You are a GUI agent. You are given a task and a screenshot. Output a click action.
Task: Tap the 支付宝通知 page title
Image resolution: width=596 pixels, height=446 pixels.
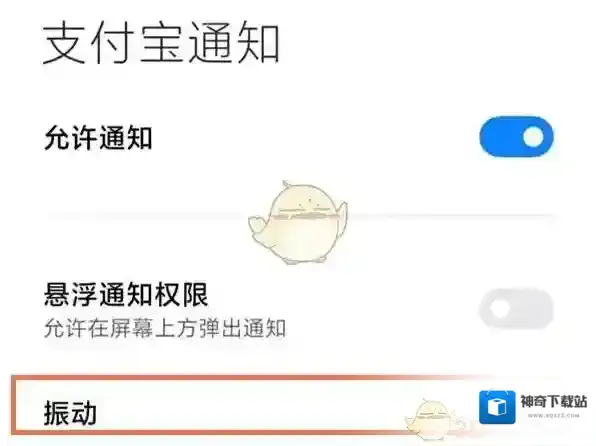coord(161,44)
